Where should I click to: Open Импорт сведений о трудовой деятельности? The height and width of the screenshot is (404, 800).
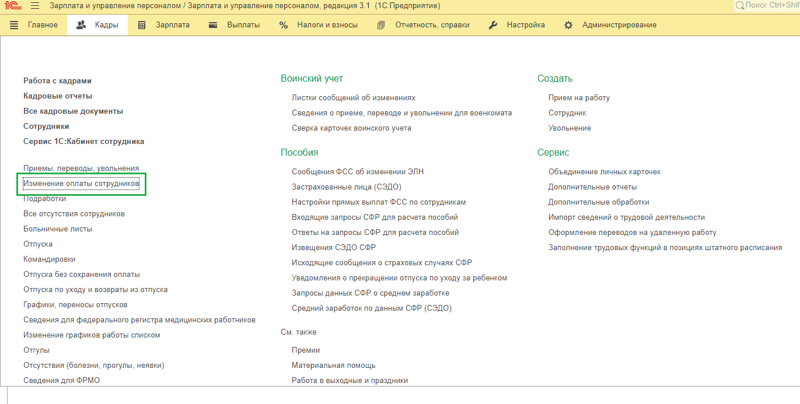point(627,217)
